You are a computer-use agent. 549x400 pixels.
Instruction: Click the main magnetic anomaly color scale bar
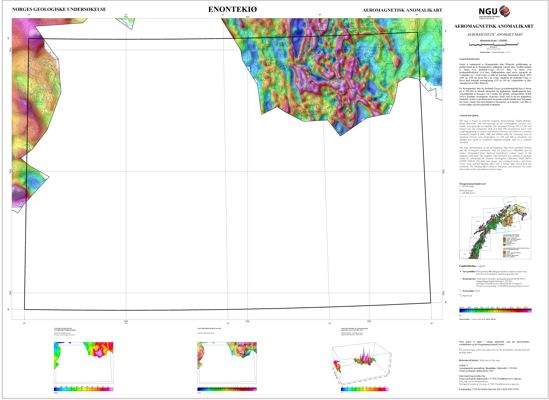[x=495, y=310]
